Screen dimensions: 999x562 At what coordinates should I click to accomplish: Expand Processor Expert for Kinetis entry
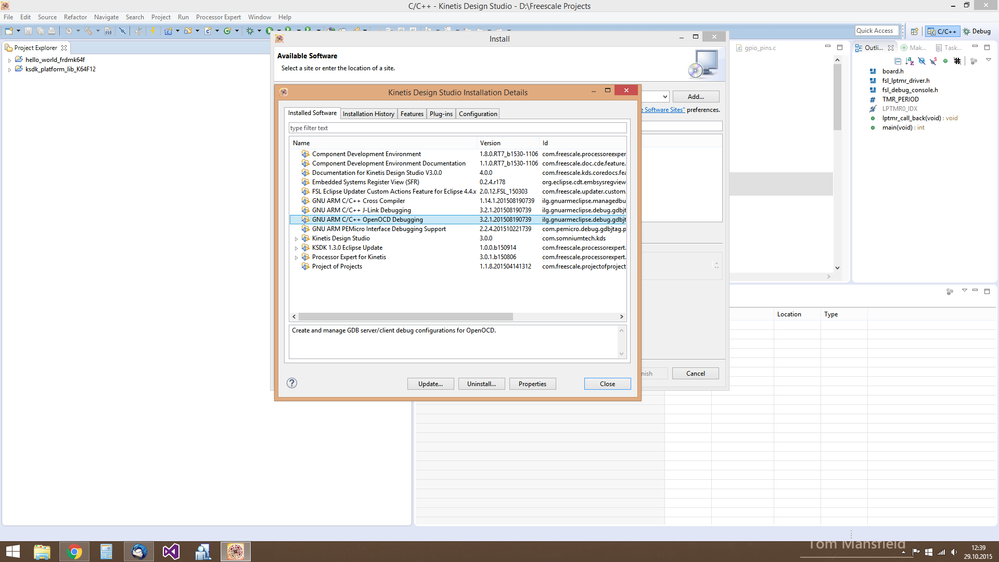pos(296,257)
